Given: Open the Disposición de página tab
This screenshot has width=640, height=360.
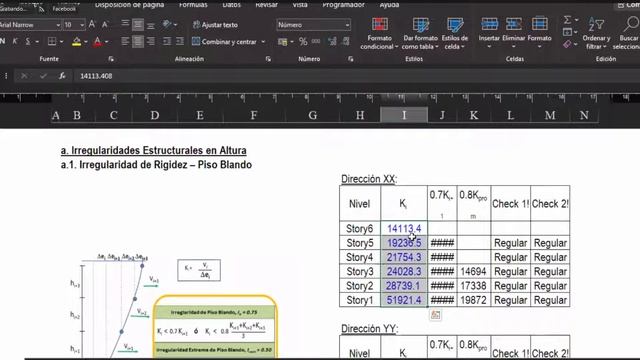Looking at the screenshot, I should 129,5.
